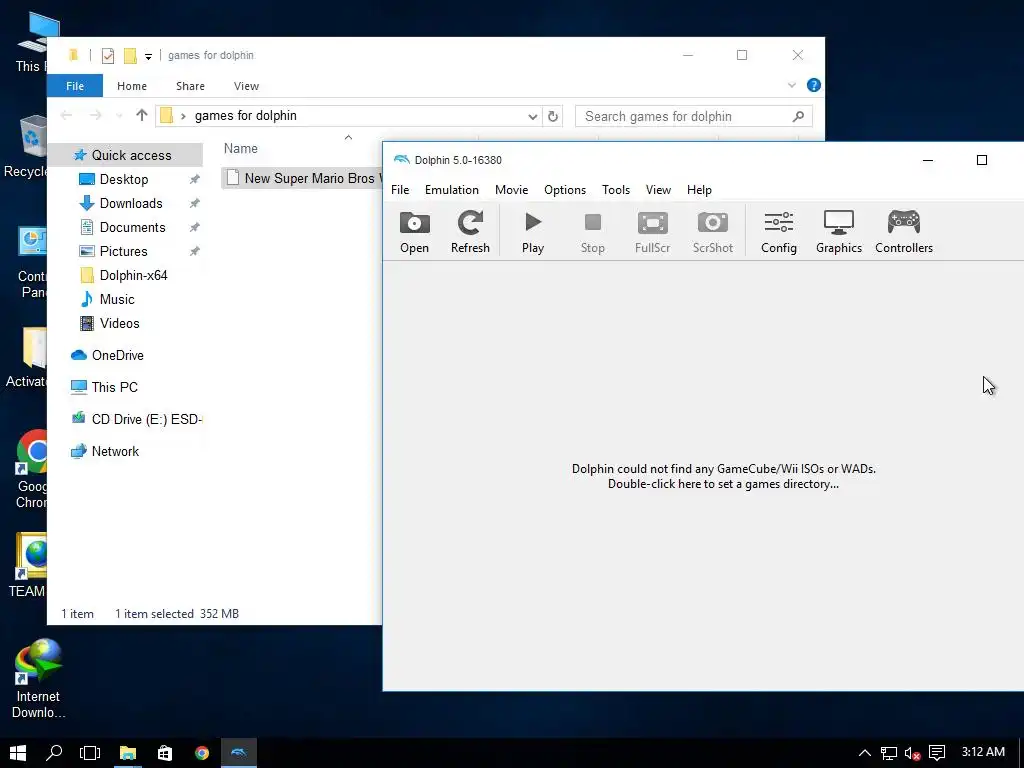Click the Forward arrow in File Explorer
1024x768 pixels.
tap(95, 116)
